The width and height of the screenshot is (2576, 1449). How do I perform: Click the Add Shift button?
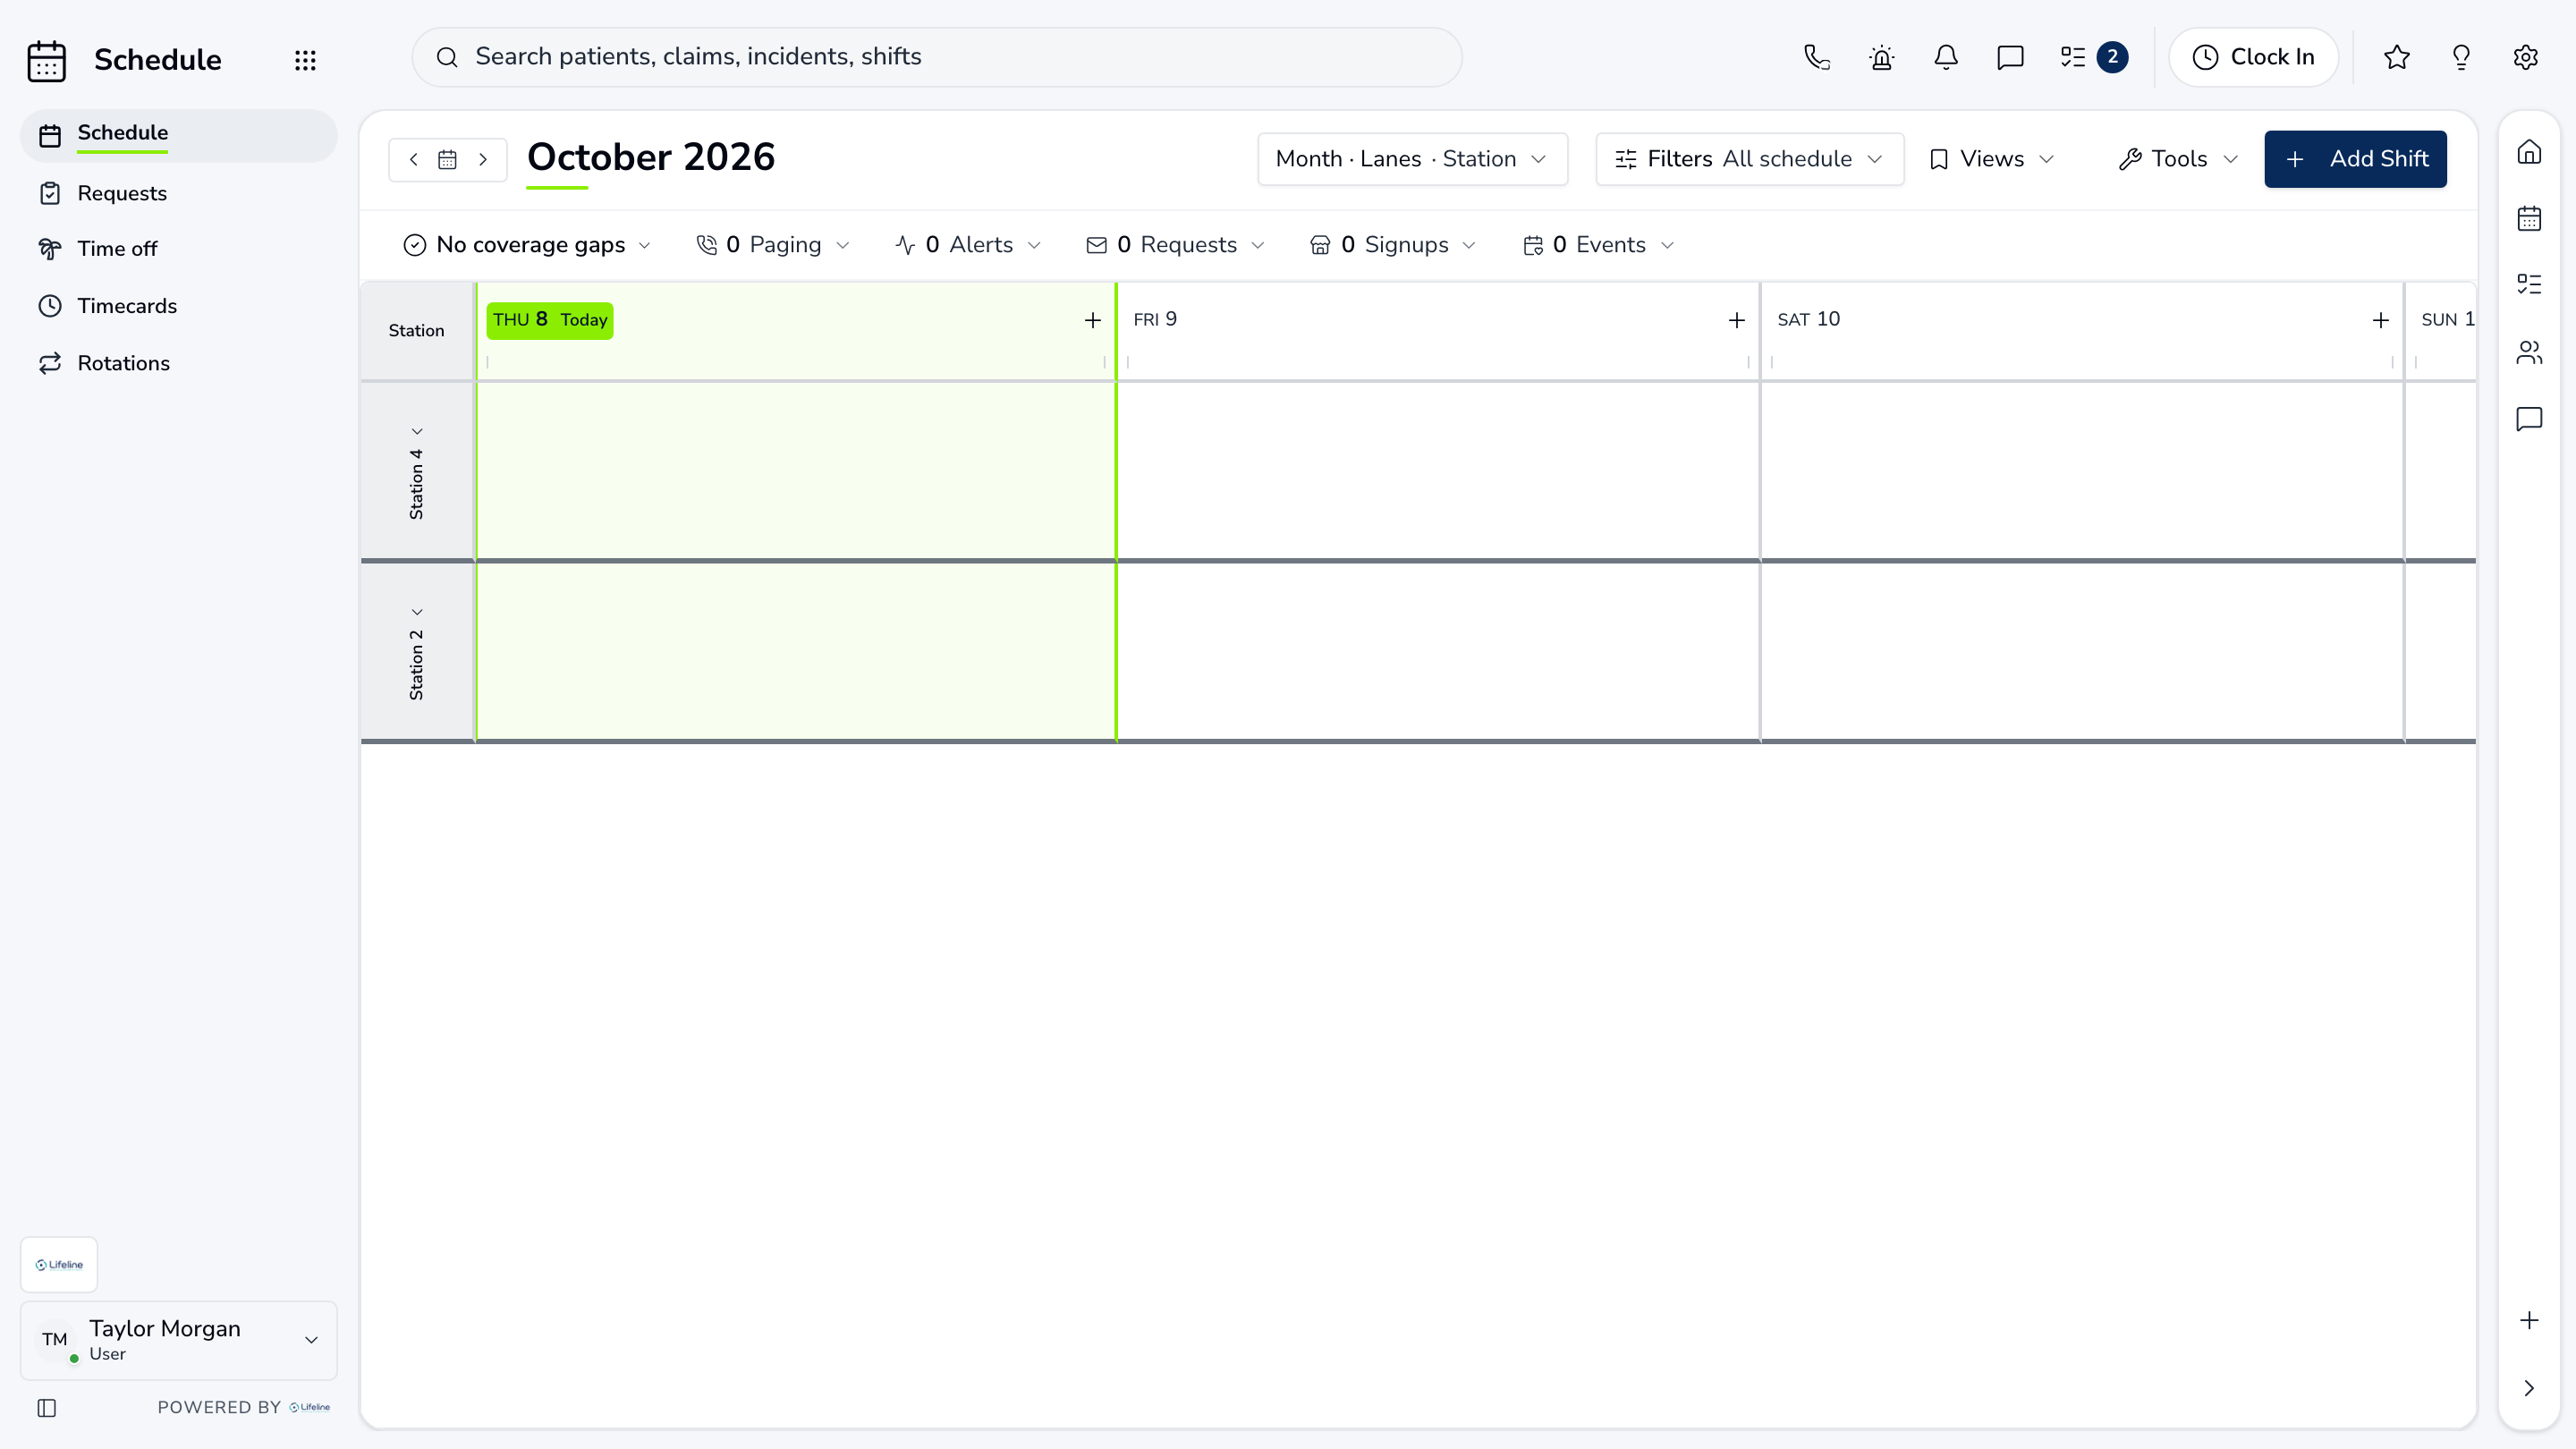(2355, 159)
